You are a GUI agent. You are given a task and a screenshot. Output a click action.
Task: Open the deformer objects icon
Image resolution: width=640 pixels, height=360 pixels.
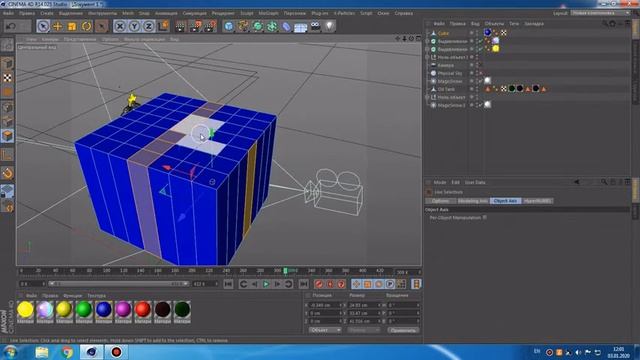286,27
